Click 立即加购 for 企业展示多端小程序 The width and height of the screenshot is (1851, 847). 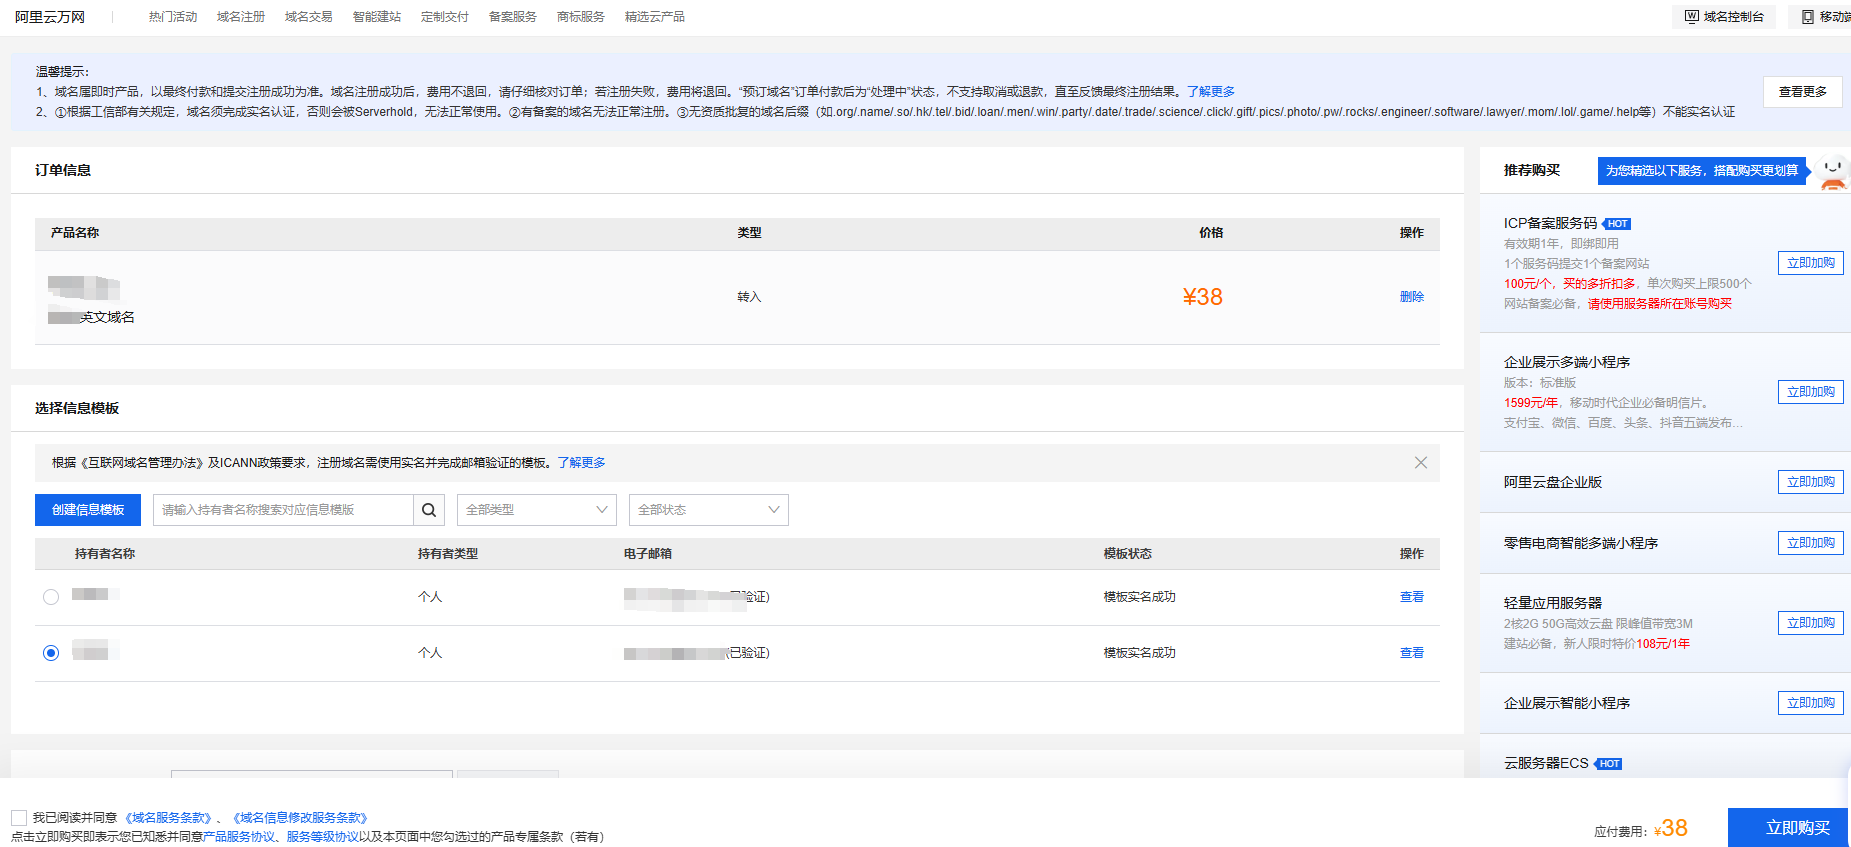point(1811,392)
